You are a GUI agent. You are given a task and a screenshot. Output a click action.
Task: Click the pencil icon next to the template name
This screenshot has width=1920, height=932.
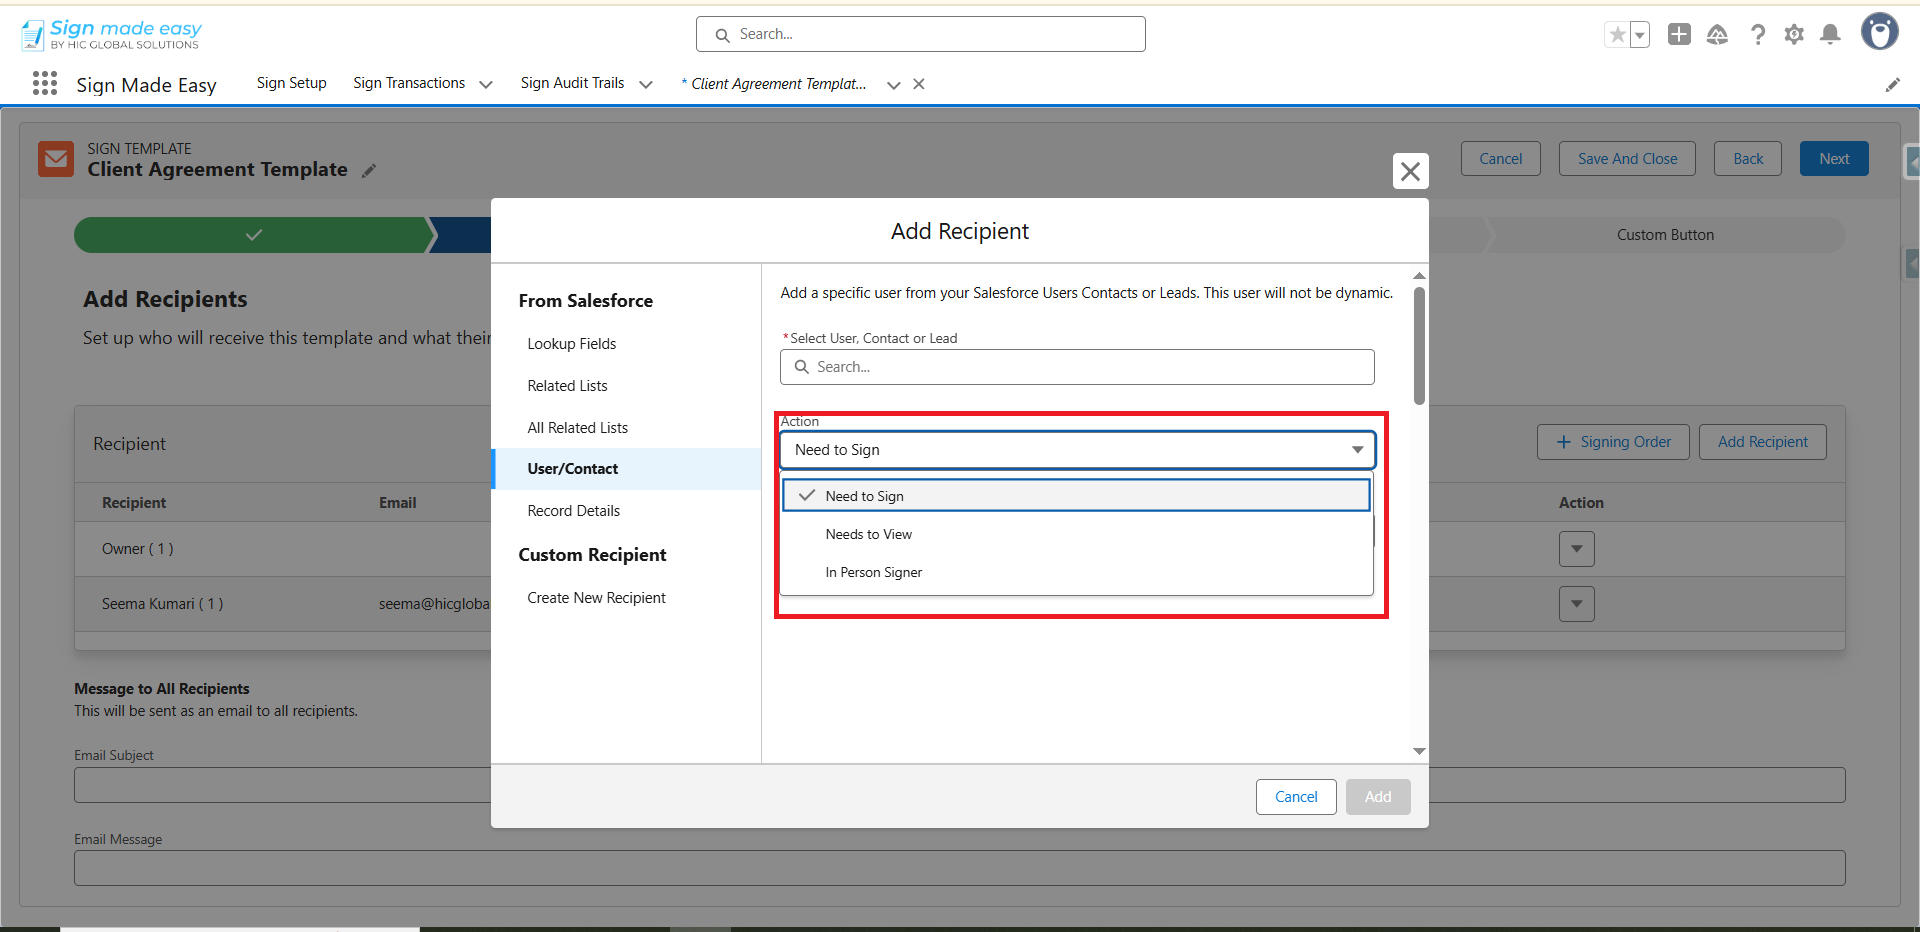coord(369,171)
